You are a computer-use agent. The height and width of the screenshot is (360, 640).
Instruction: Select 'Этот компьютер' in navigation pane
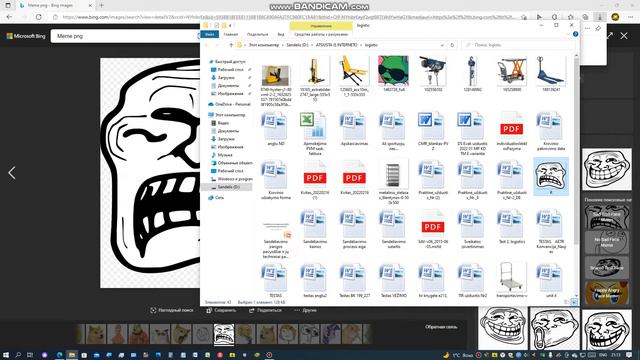click(230, 115)
